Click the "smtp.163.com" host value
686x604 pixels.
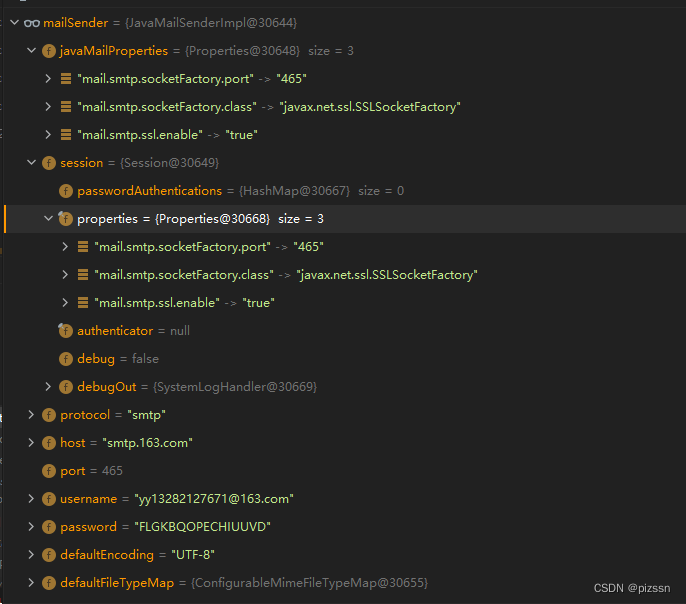pos(147,443)
